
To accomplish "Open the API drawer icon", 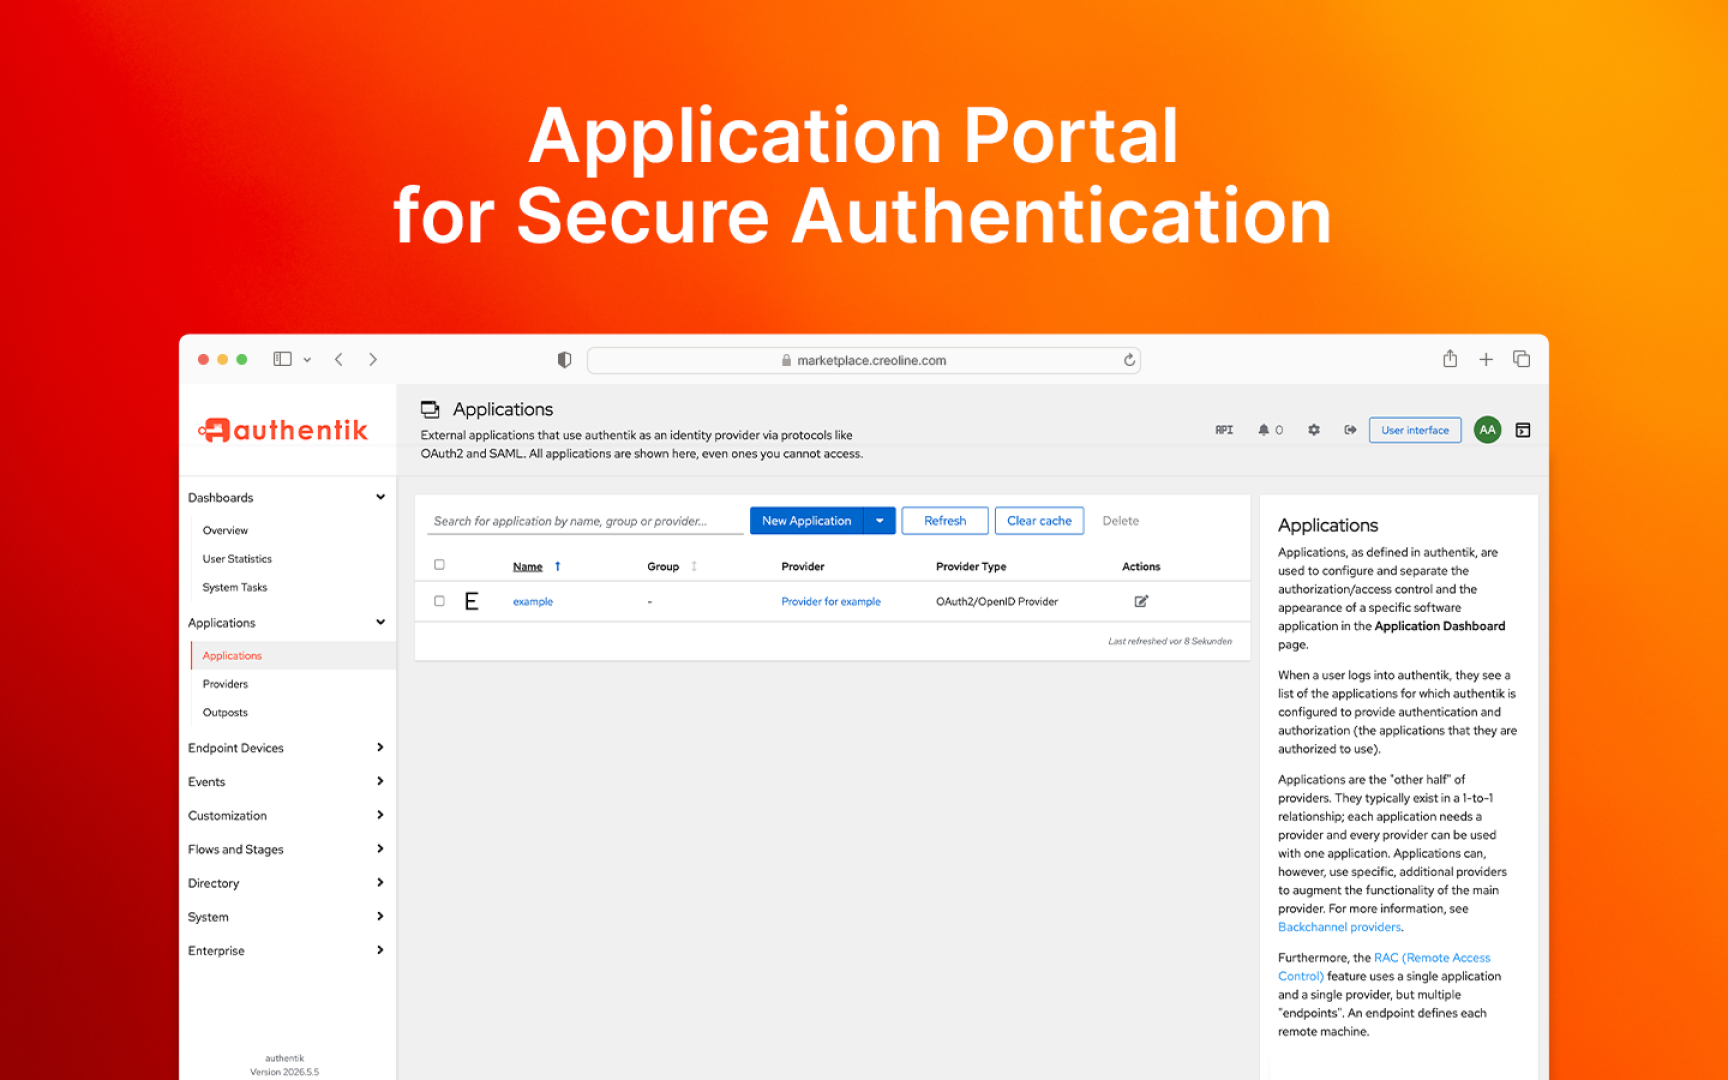I will point(1224,430).
